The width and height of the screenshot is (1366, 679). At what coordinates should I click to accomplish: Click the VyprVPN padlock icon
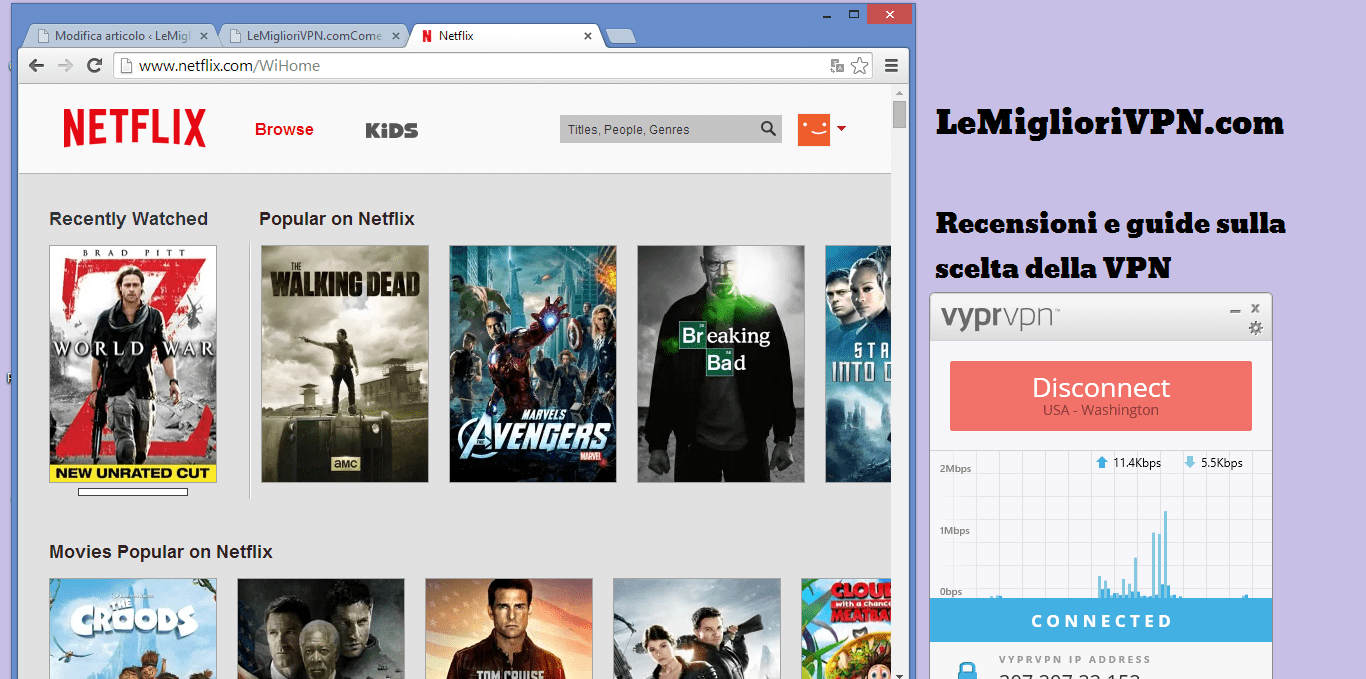point(967,671)
